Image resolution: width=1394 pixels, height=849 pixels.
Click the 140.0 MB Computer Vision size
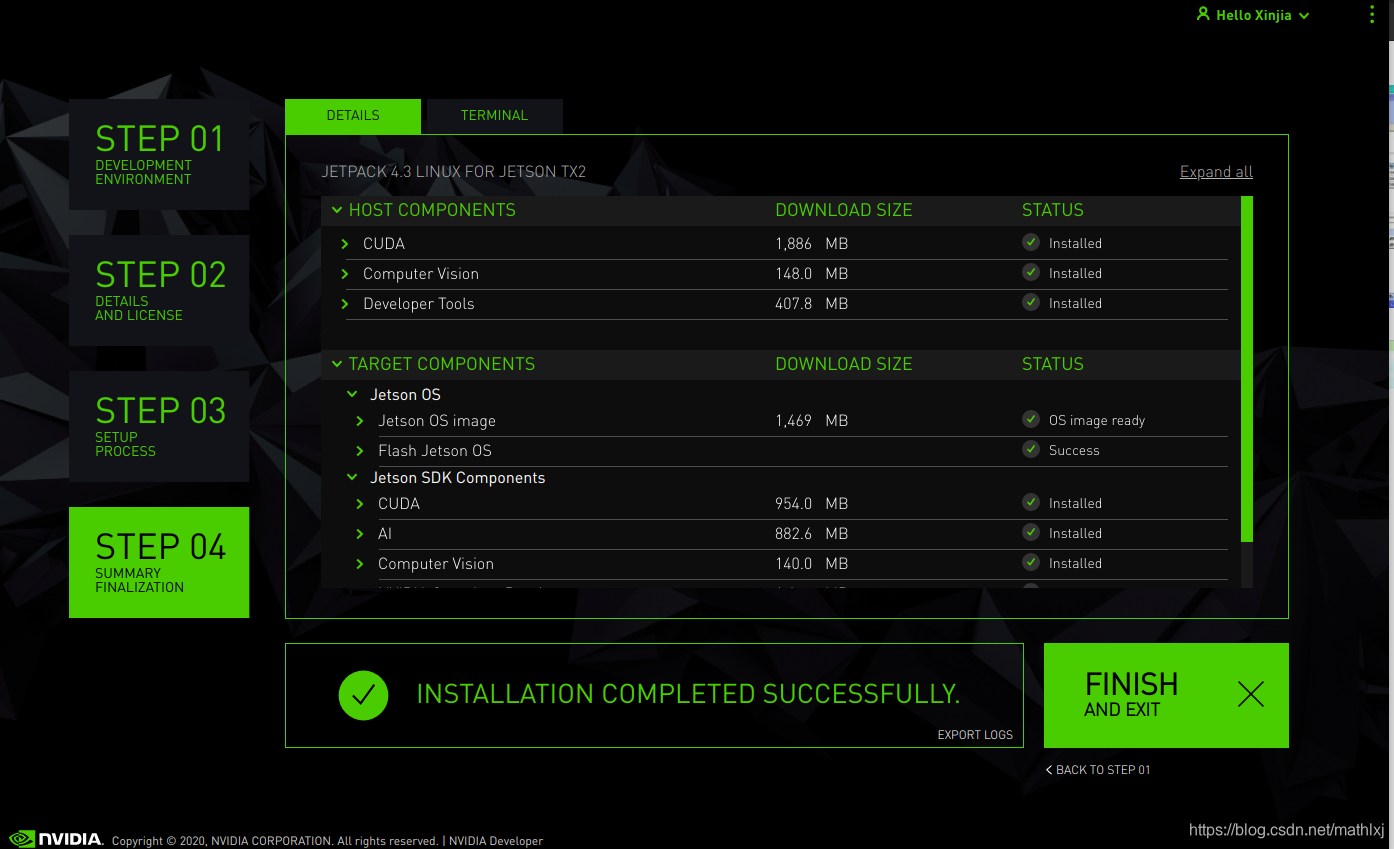click(812, 564)
